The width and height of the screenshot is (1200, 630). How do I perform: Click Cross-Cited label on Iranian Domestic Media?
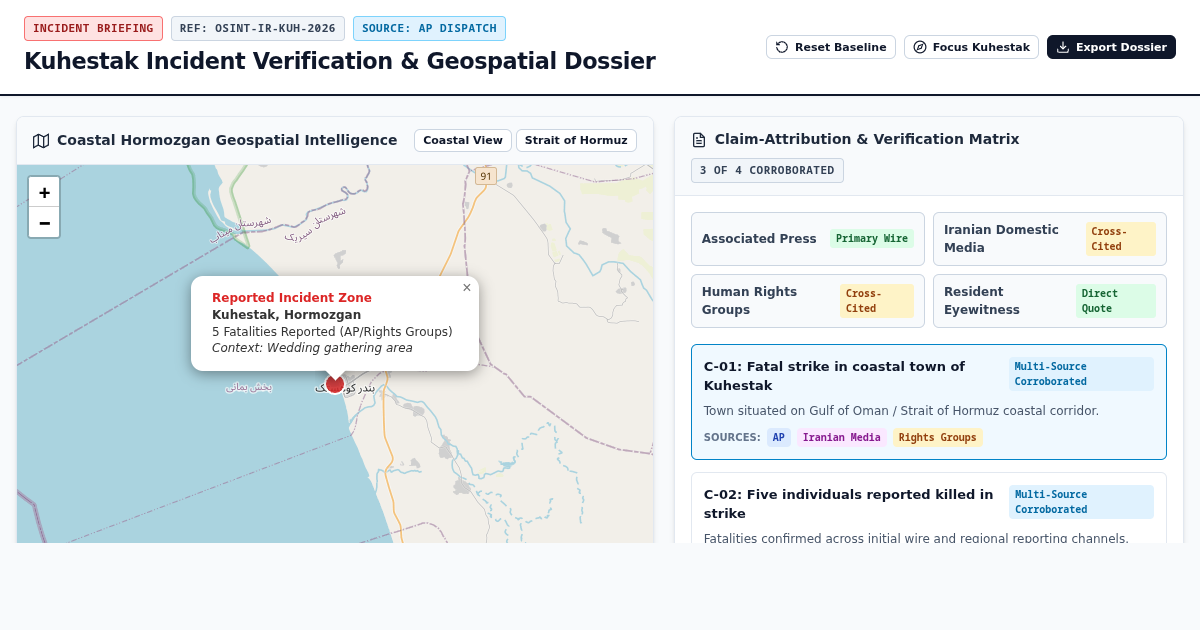coord(1121,239)
